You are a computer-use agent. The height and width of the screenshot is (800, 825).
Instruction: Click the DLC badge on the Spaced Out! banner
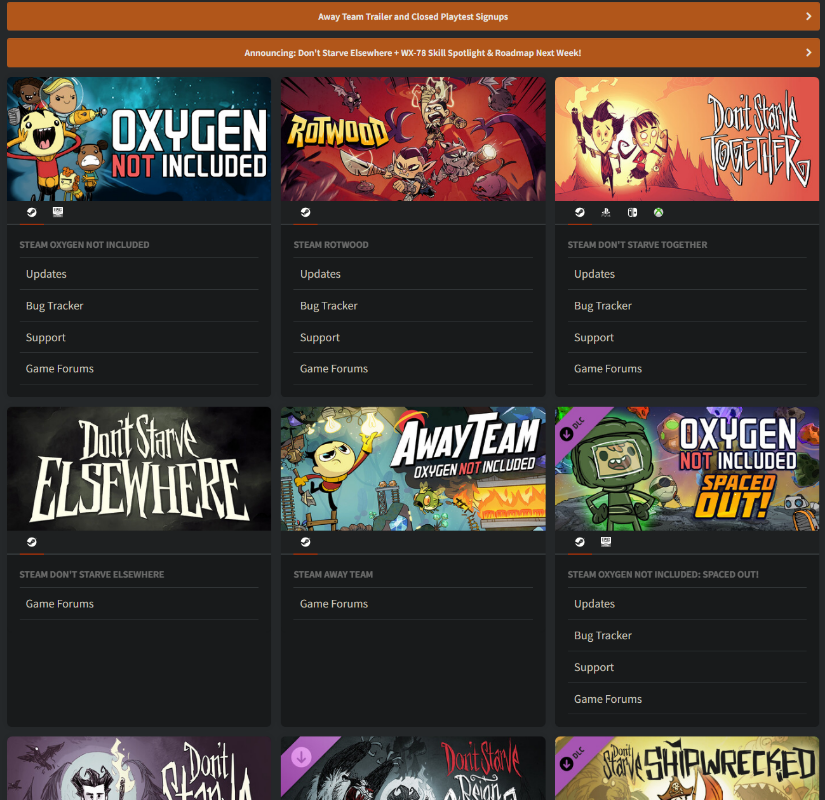572,428
